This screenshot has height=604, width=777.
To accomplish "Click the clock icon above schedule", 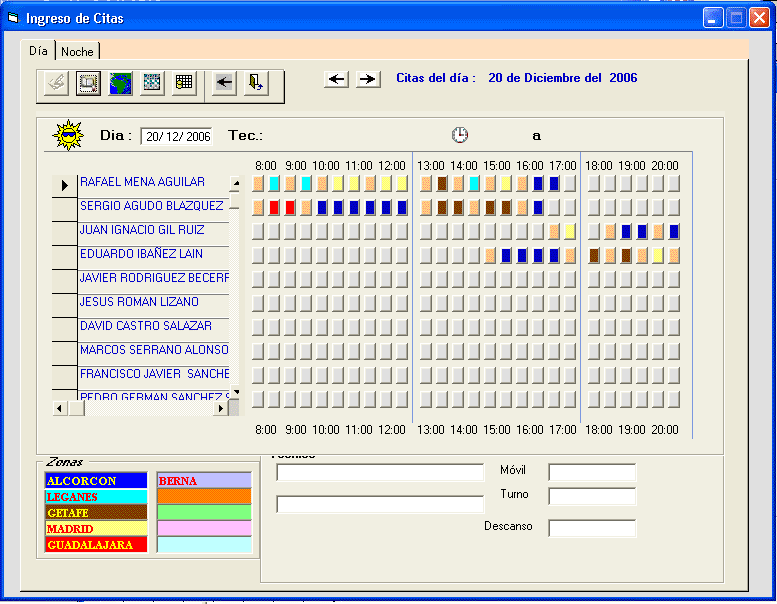I will 460,135.
